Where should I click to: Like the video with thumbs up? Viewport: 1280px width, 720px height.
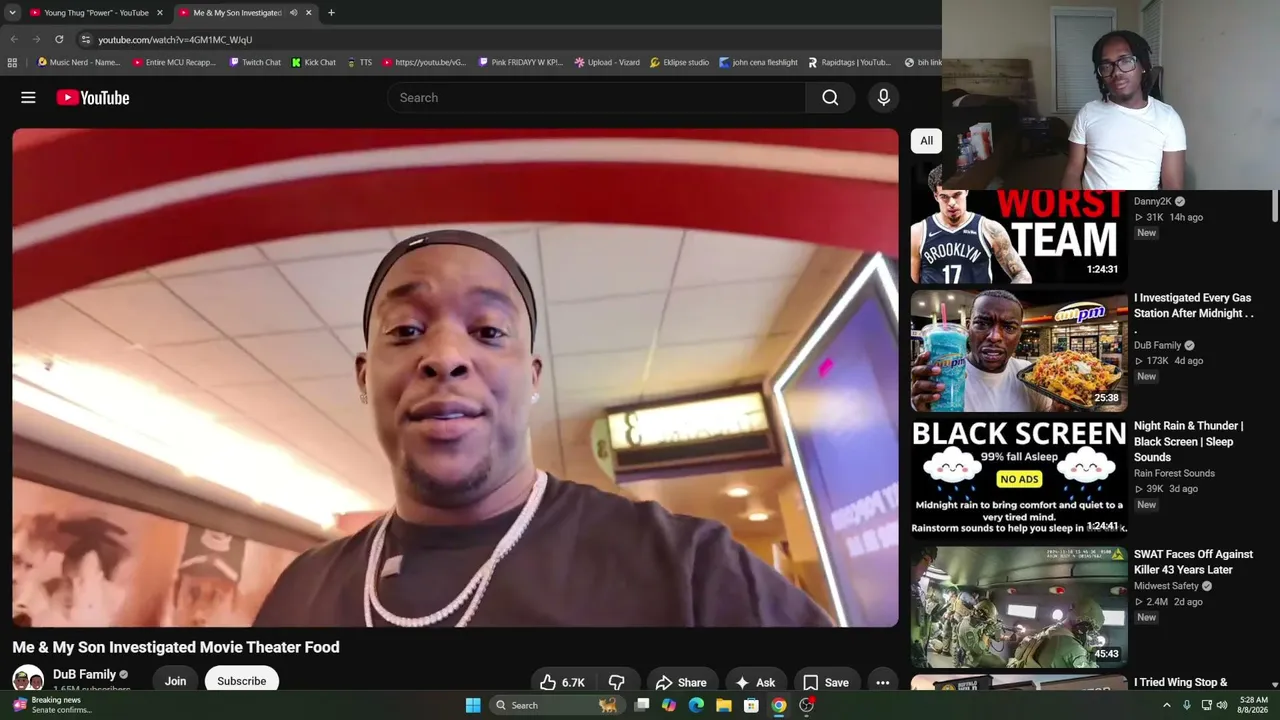[561, 682]
